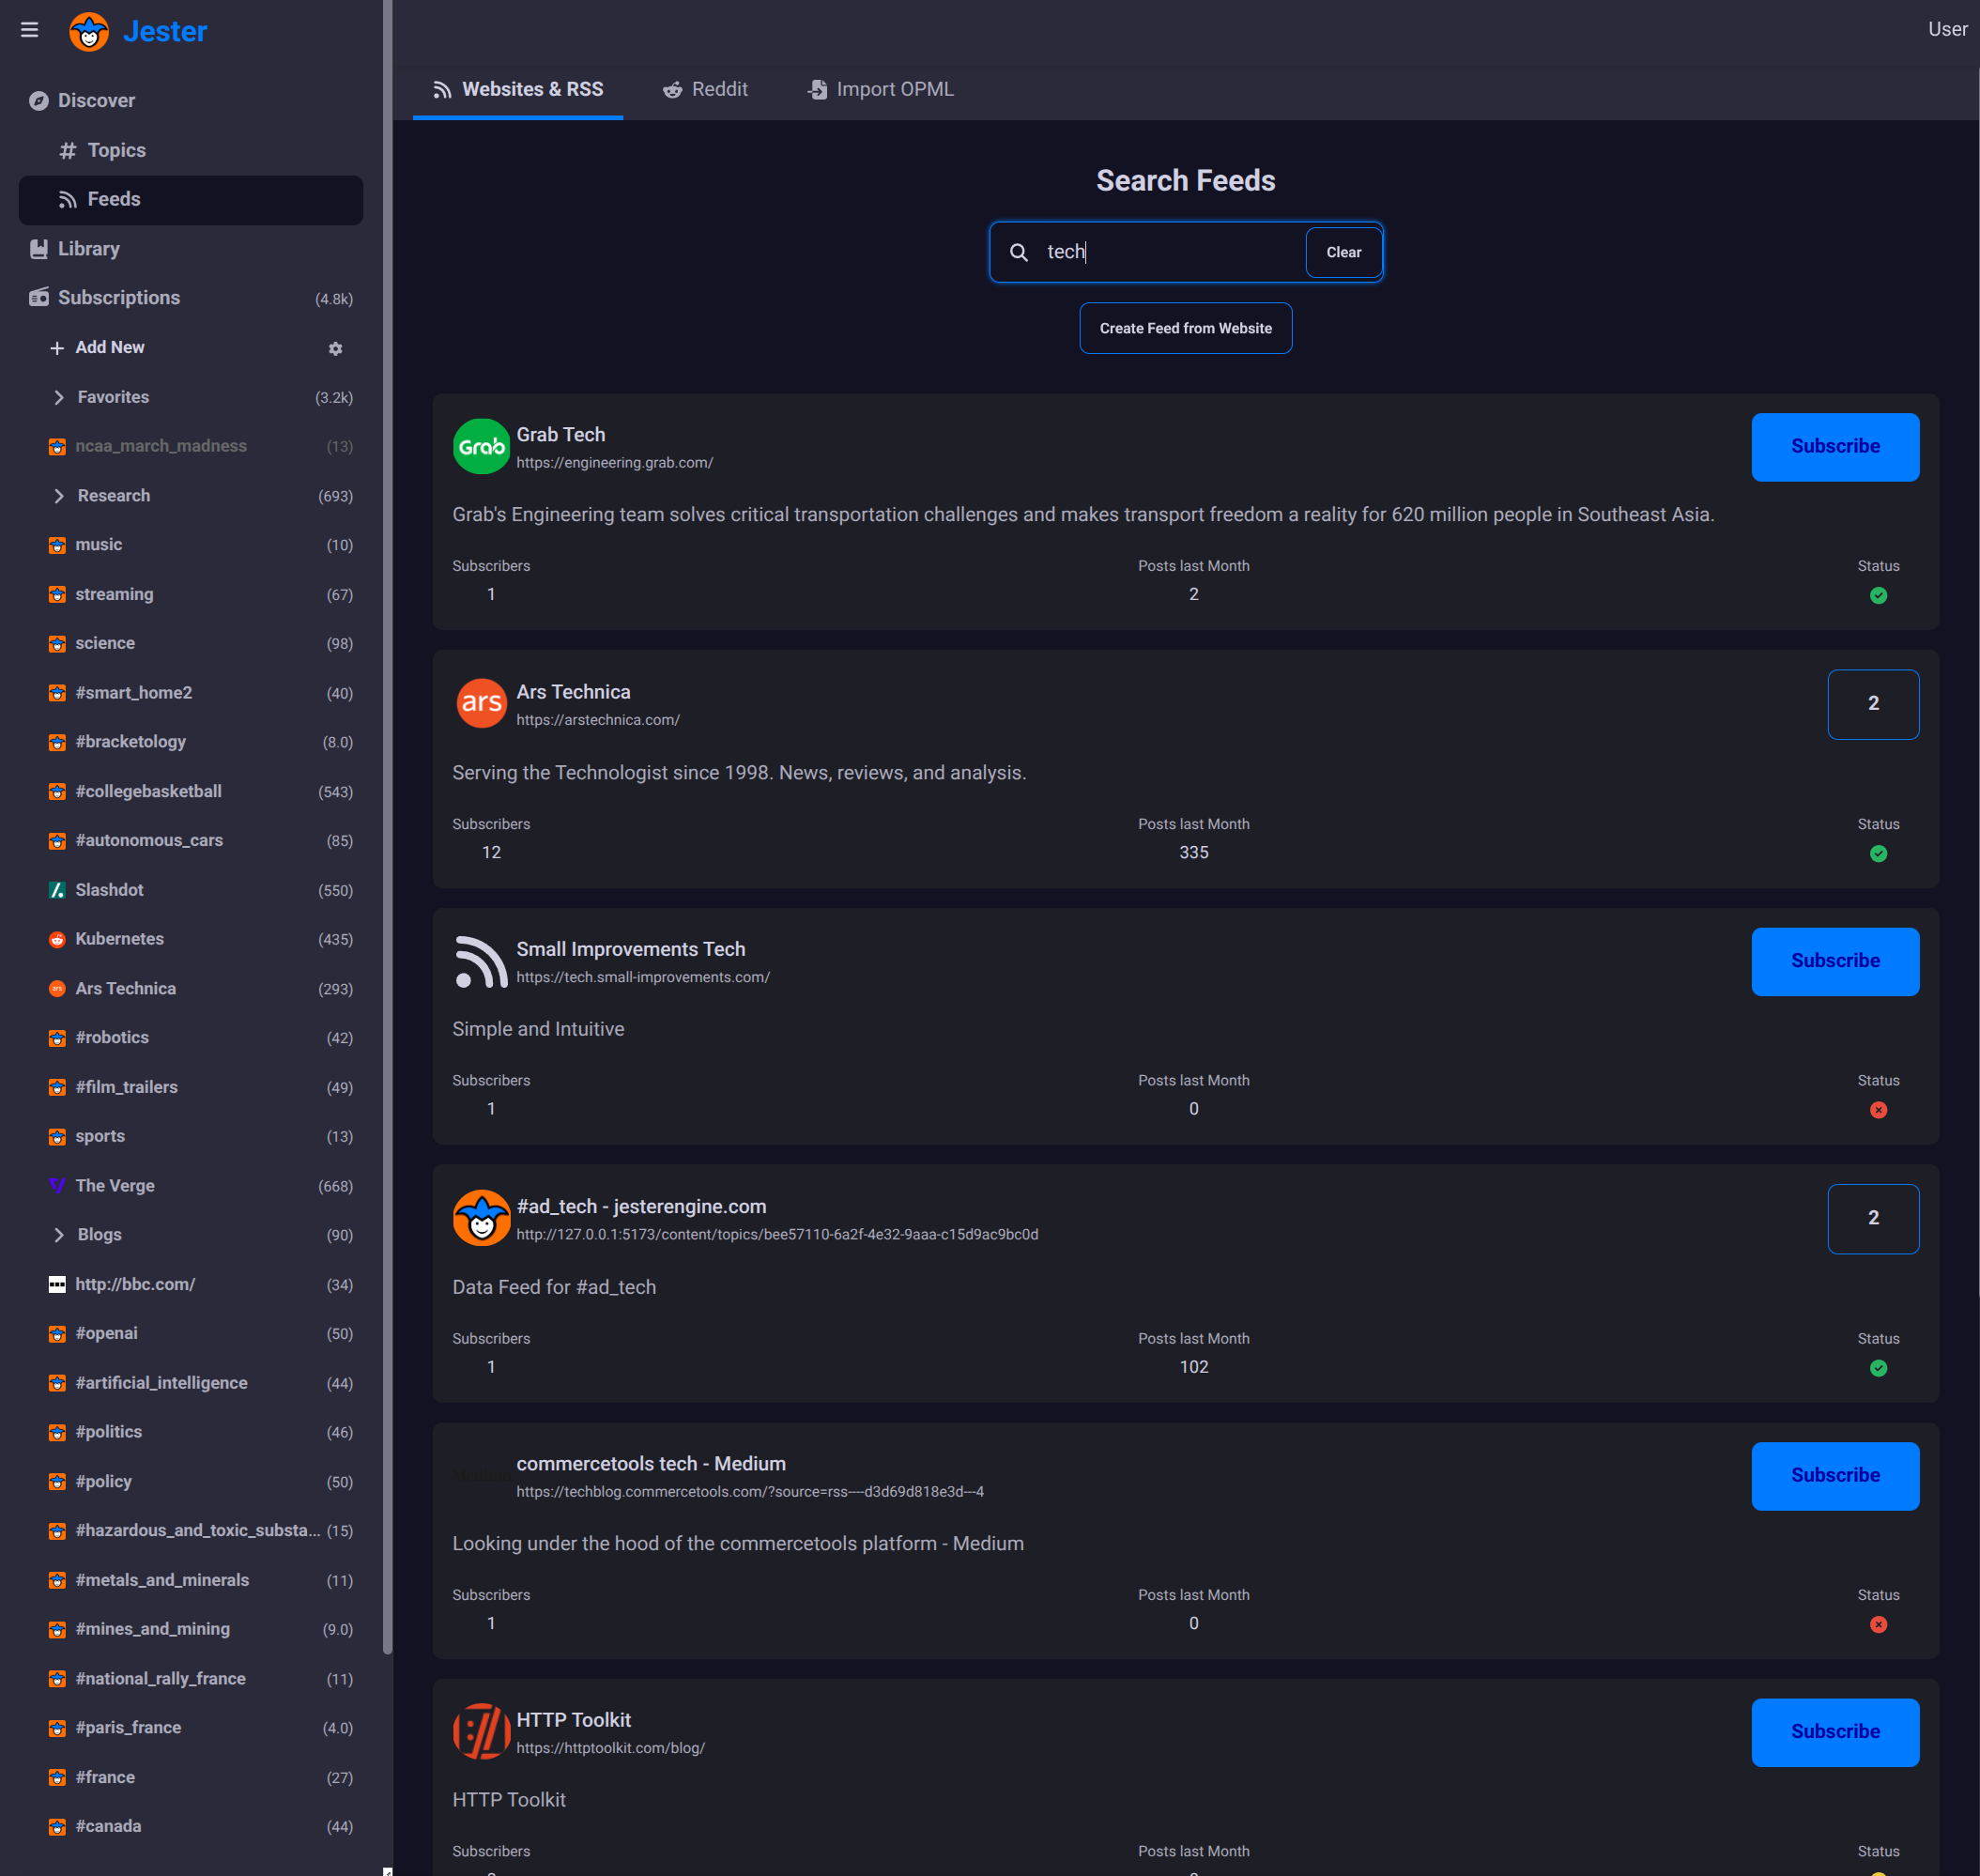Click the Ars Technica feed logo
This screenshot has height=1876, width=1980.
(x=481, y=704)
